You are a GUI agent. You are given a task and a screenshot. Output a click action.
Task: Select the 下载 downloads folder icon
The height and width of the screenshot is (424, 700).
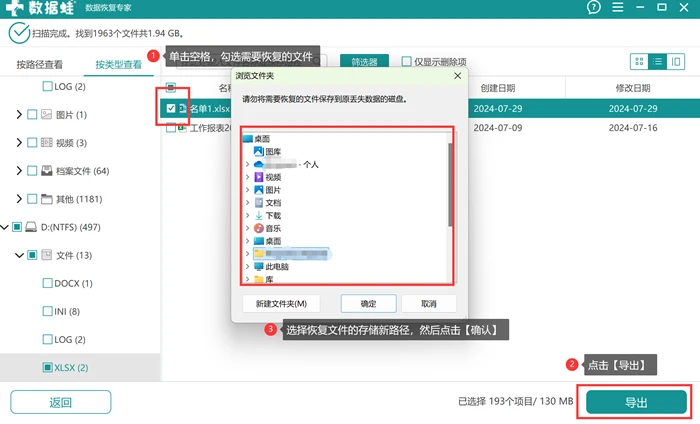coord(258,216)
